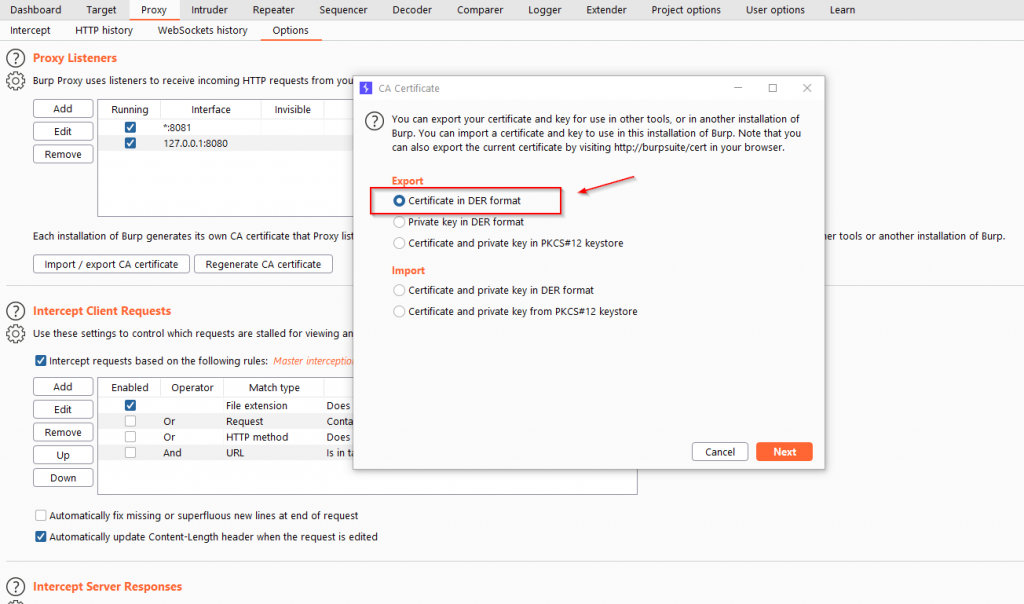Open the Sequencer tab
The image size is (1024, 604).
[344, 10]
